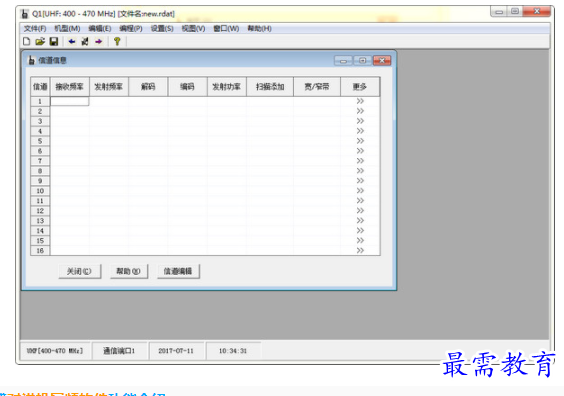Click status bar 通信端口1 entry
This screenshot has width=564, height=396.
(119, 351)
